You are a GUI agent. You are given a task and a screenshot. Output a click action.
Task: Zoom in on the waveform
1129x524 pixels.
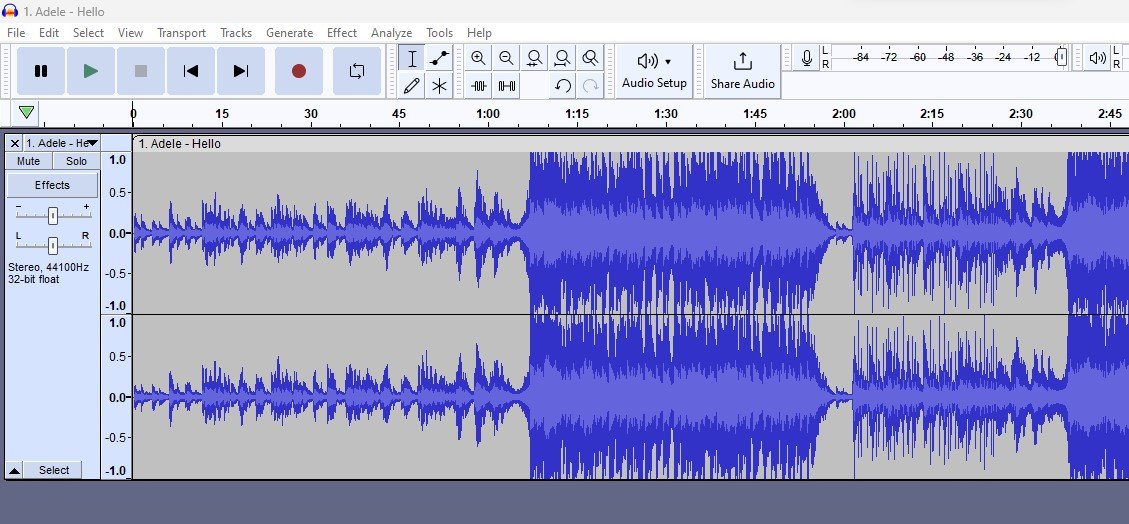pos(478,58)
